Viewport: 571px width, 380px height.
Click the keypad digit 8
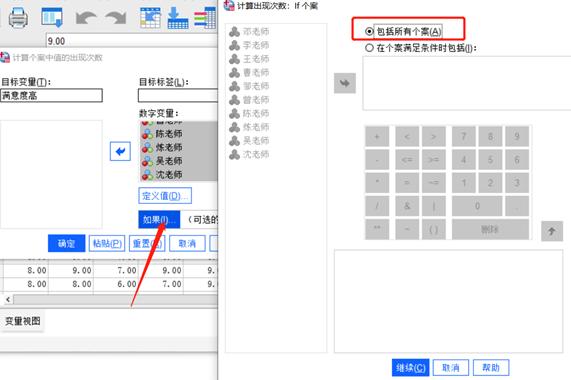click(x=490, y=136)
